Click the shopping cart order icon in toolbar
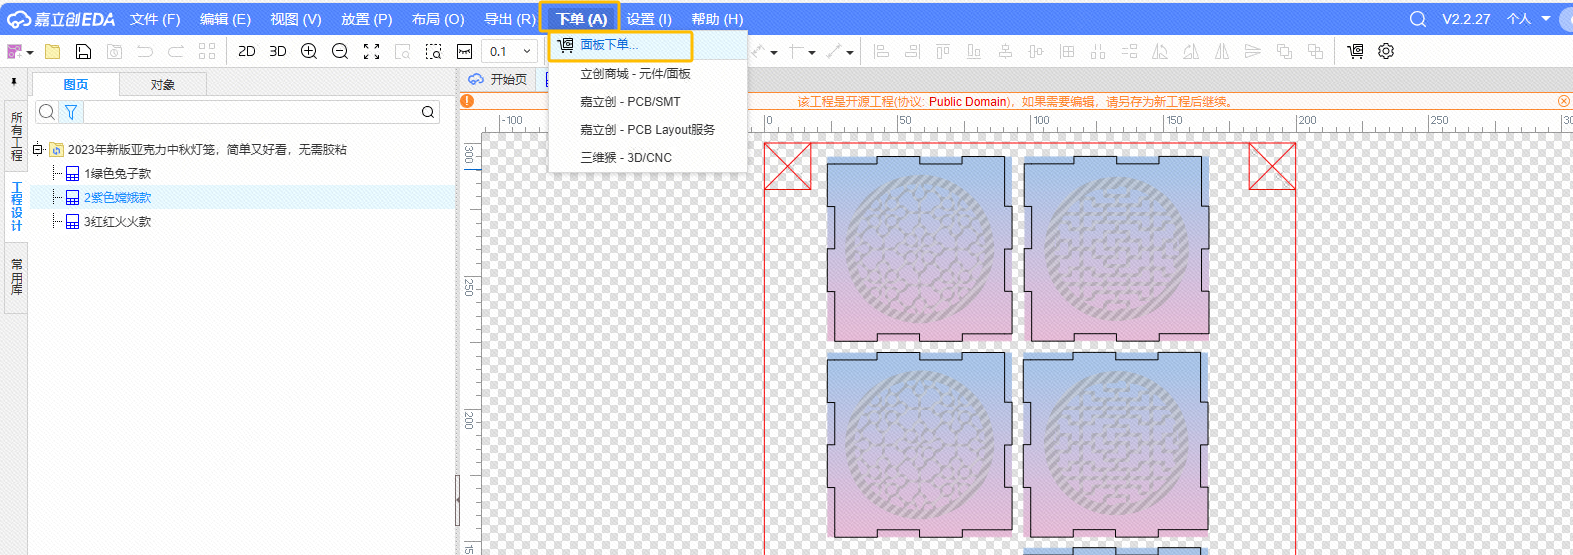The width and height of the screenshot is (1573, 555). pyautogui.click(x=1355, y=51)
